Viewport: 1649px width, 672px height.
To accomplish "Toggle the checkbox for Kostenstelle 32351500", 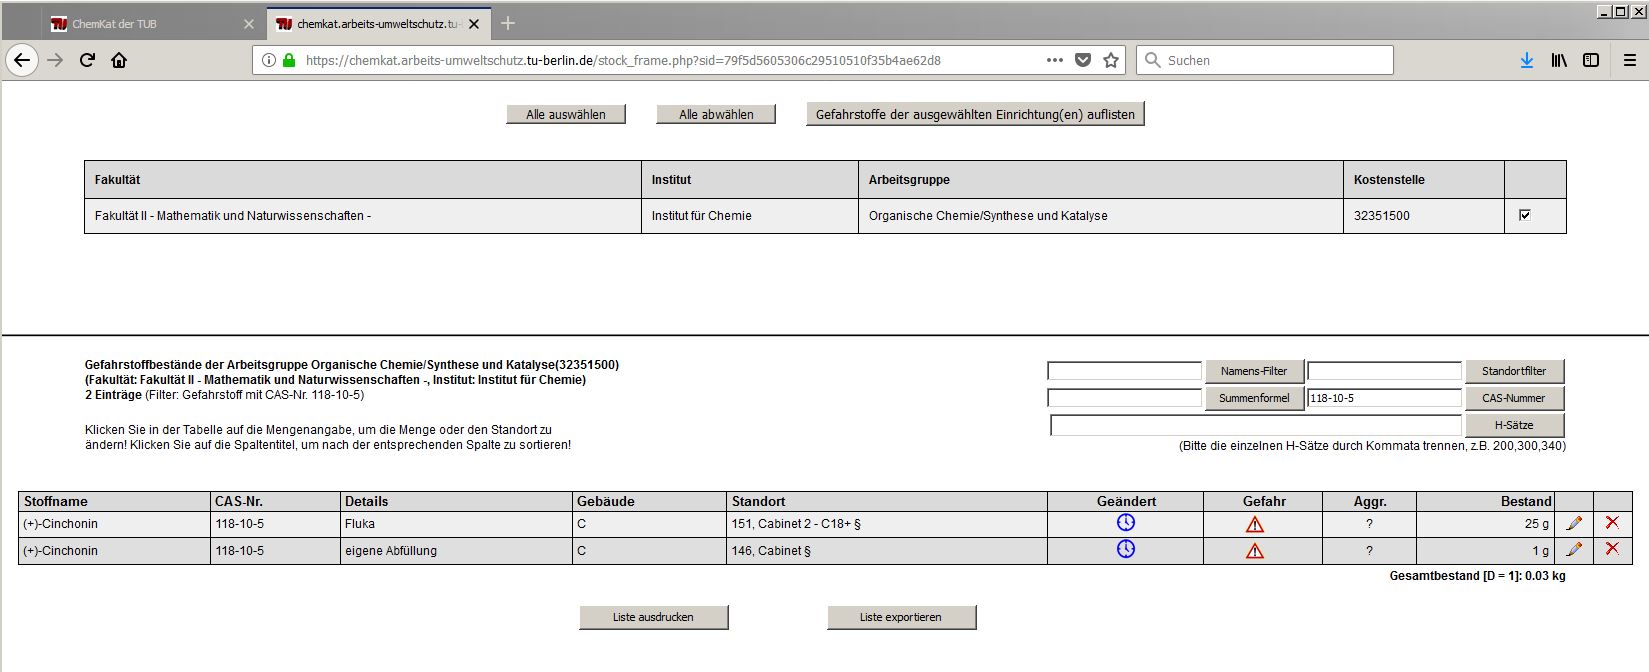I will tap(1525, 215).
